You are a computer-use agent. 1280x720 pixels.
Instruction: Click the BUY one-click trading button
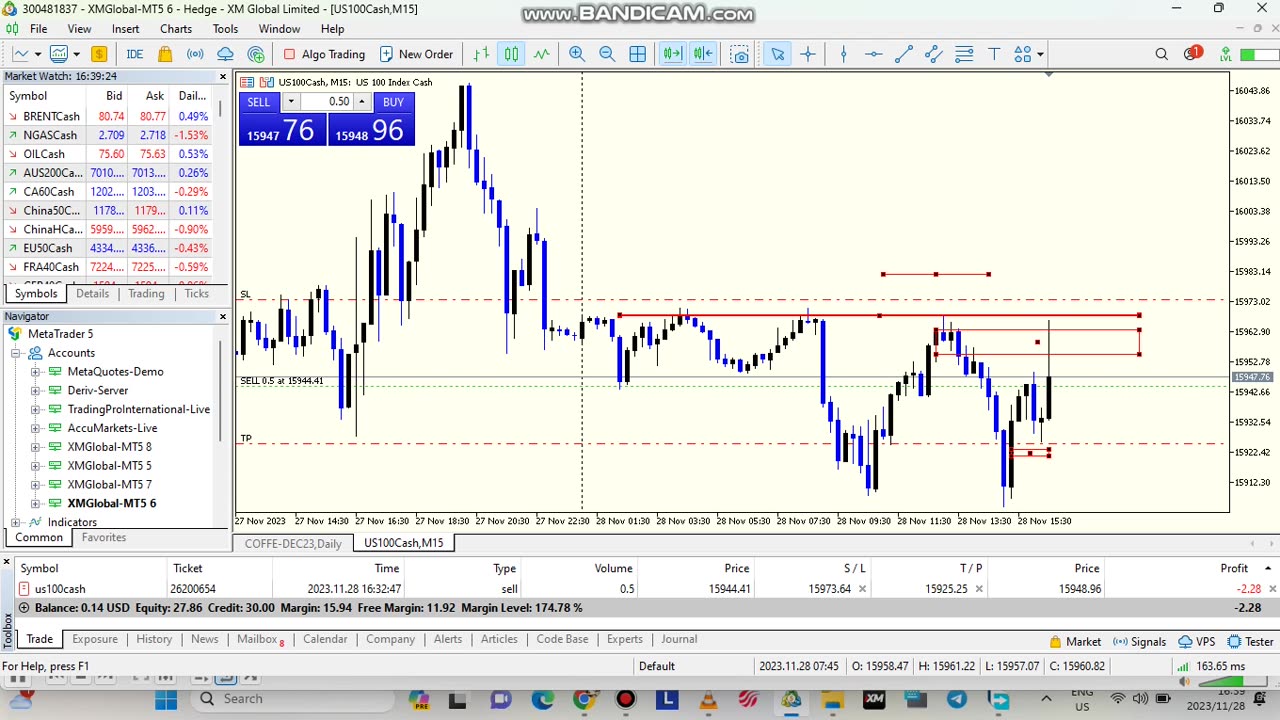point(393,102)
